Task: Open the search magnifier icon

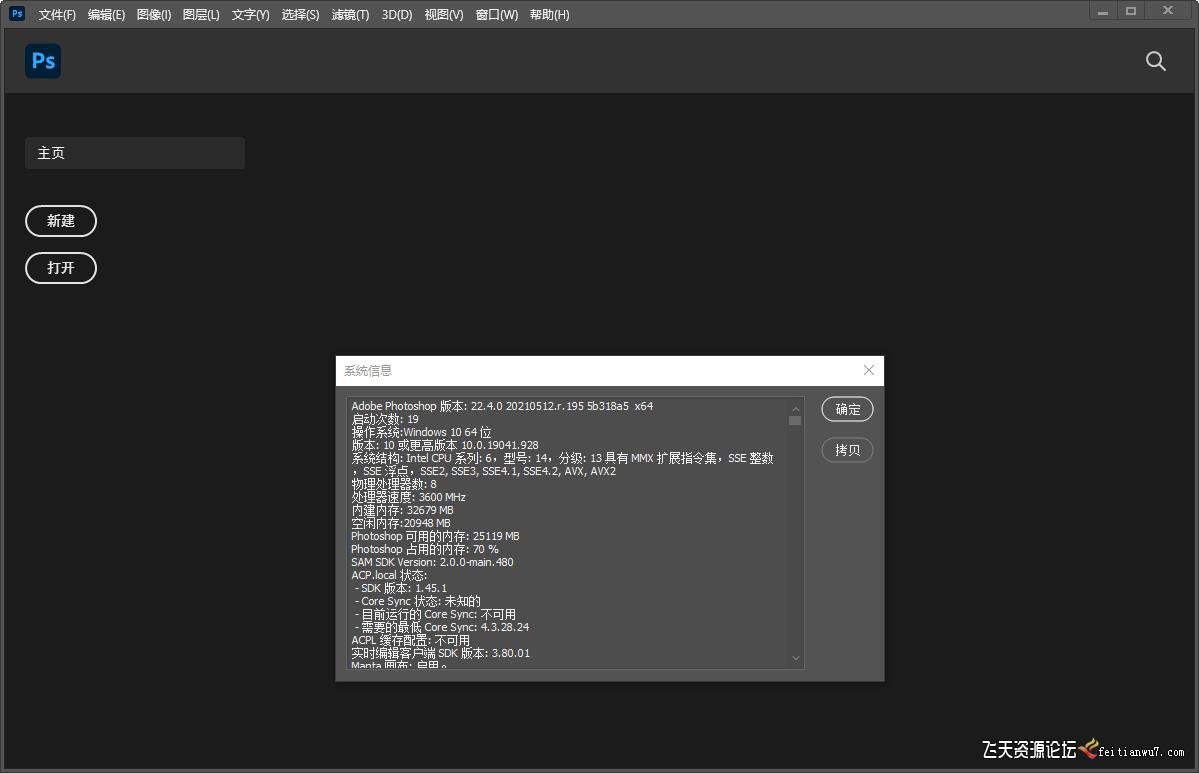Action: (1155, 61)
